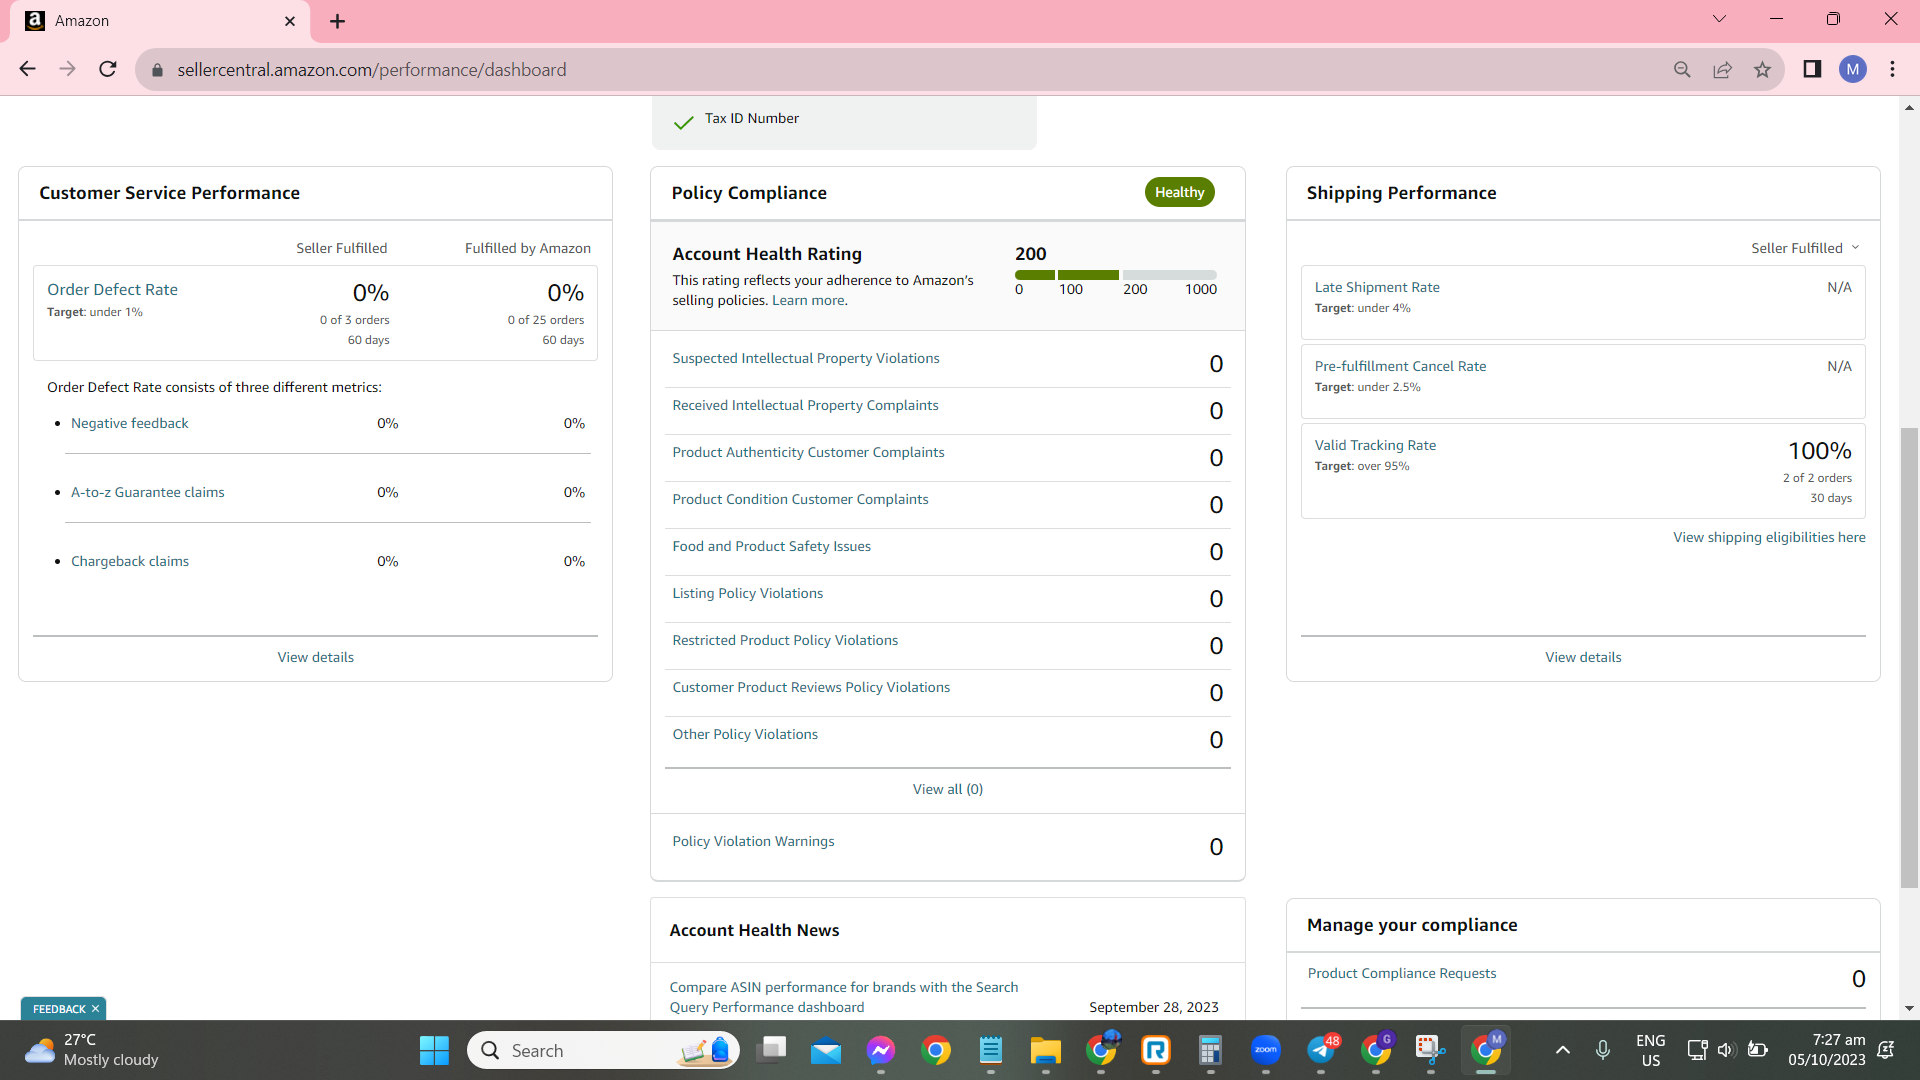Open Valid Tracking Rate link
This screenshot has width=1920, height=1080.
click(1375, 445)
